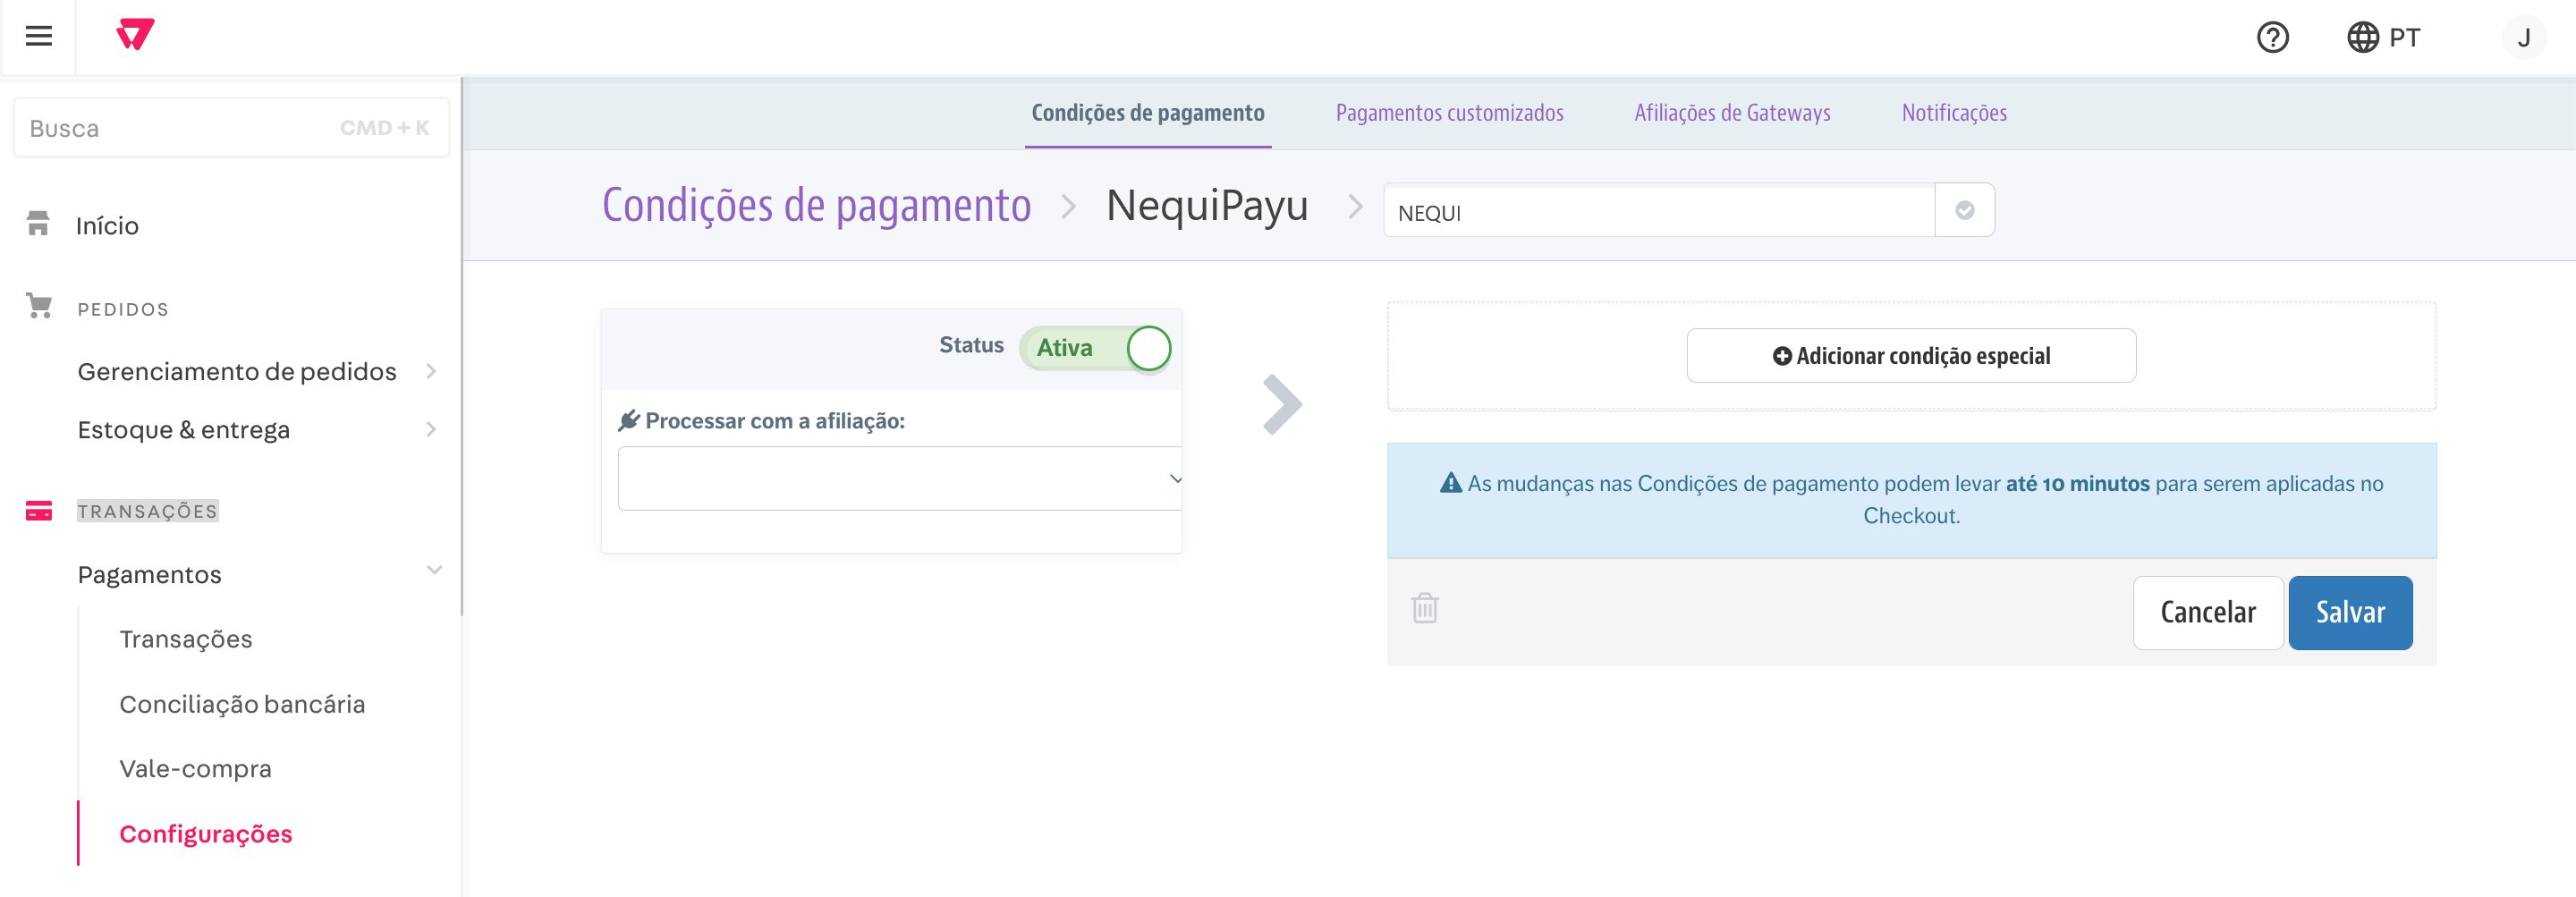This screenshot has height=897, width=2576.
Task: Switch to Condições de pagamento tab
Action: coord(1148,113)
